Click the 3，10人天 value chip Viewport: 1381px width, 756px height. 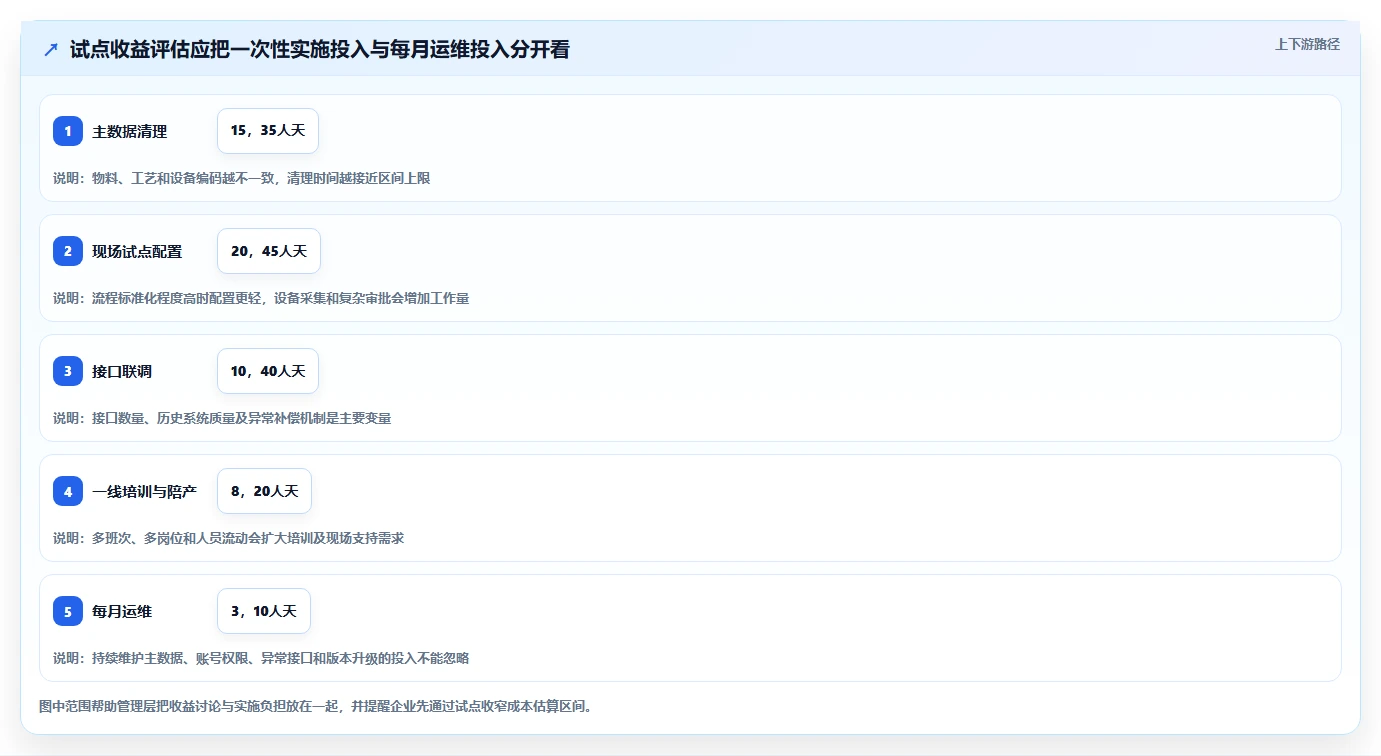click(264, 611)
